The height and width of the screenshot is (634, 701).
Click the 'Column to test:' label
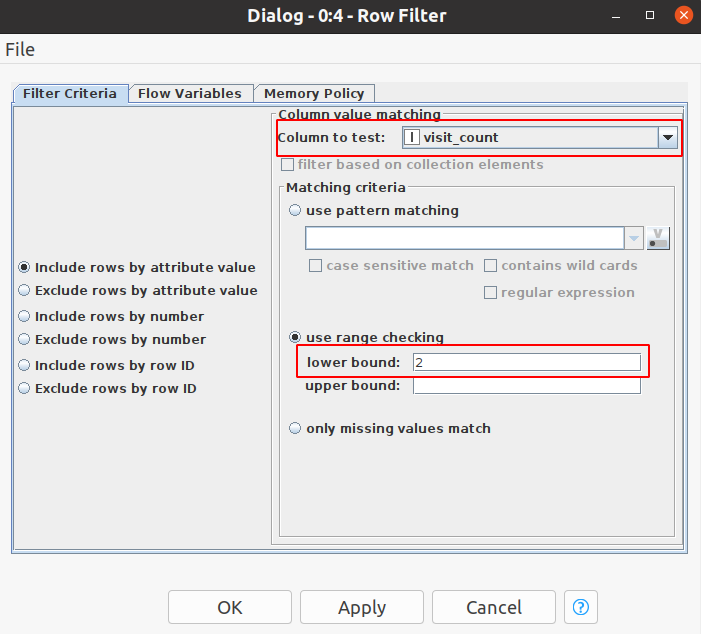(x=331, y=137)
